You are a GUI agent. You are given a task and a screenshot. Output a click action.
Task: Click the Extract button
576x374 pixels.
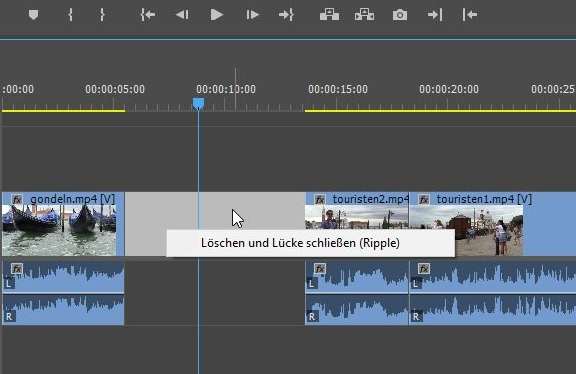tap(364, 15)
